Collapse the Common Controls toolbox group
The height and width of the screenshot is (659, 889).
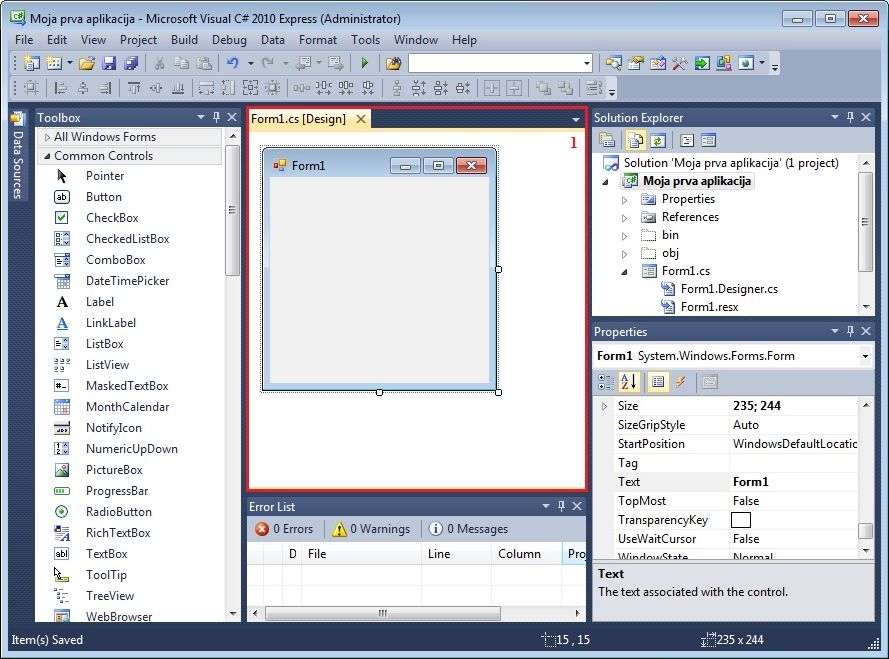[x=47, y=156]
